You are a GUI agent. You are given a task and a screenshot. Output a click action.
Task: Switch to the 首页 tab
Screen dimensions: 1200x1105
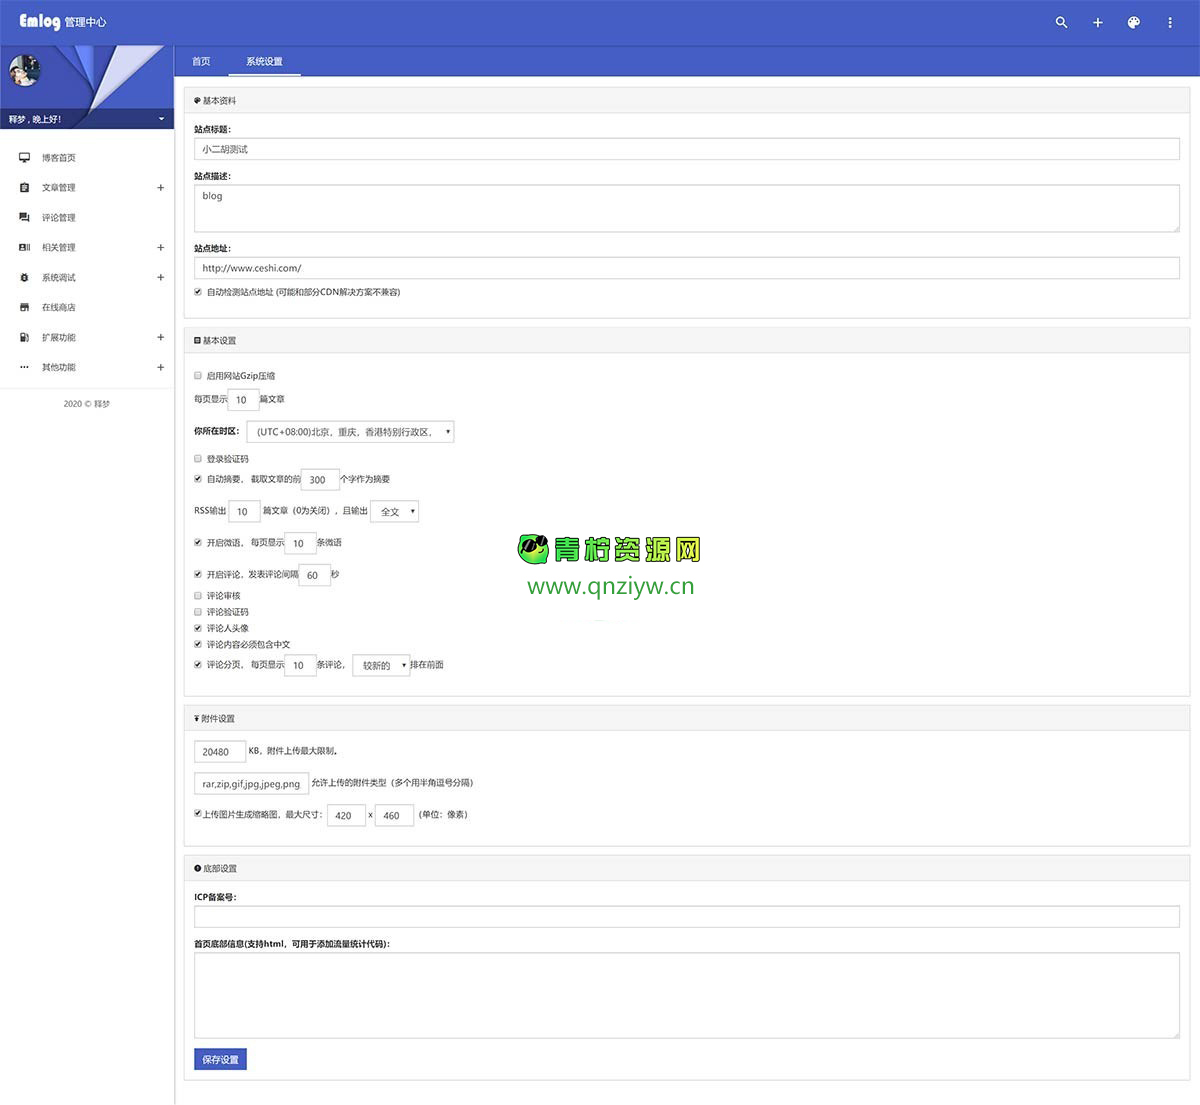click(x=201, y=61)
